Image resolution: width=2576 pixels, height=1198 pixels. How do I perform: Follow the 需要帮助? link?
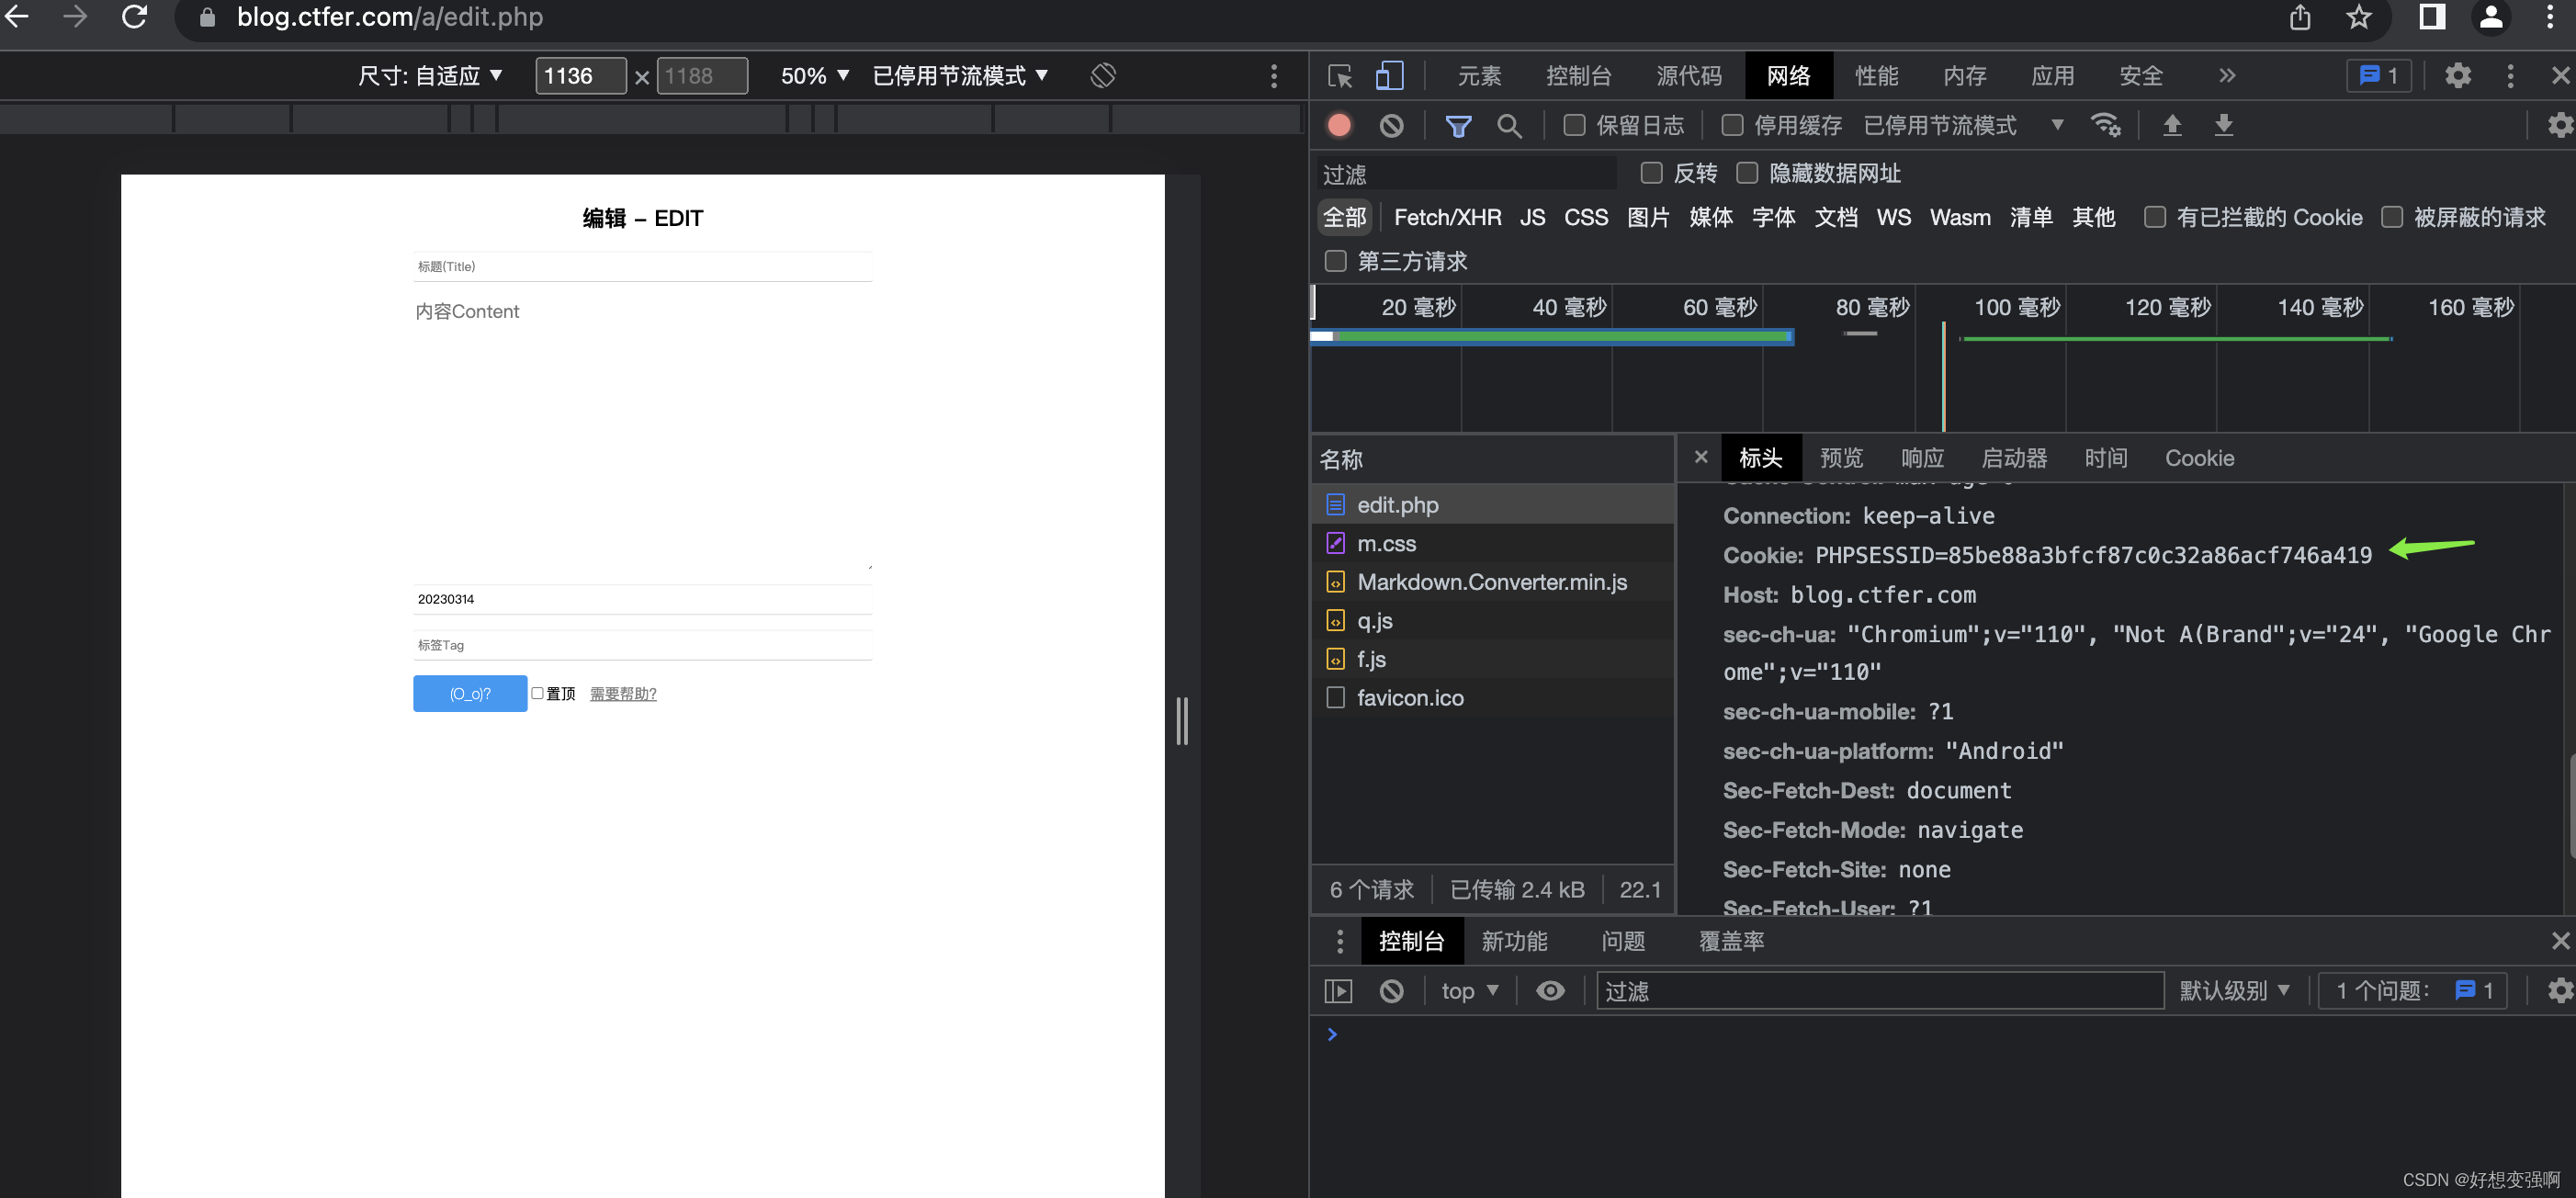click(623, 693)
